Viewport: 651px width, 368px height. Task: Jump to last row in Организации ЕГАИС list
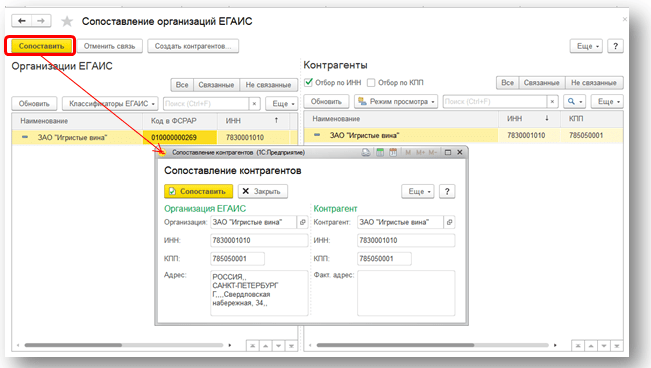tap(291, 346)
